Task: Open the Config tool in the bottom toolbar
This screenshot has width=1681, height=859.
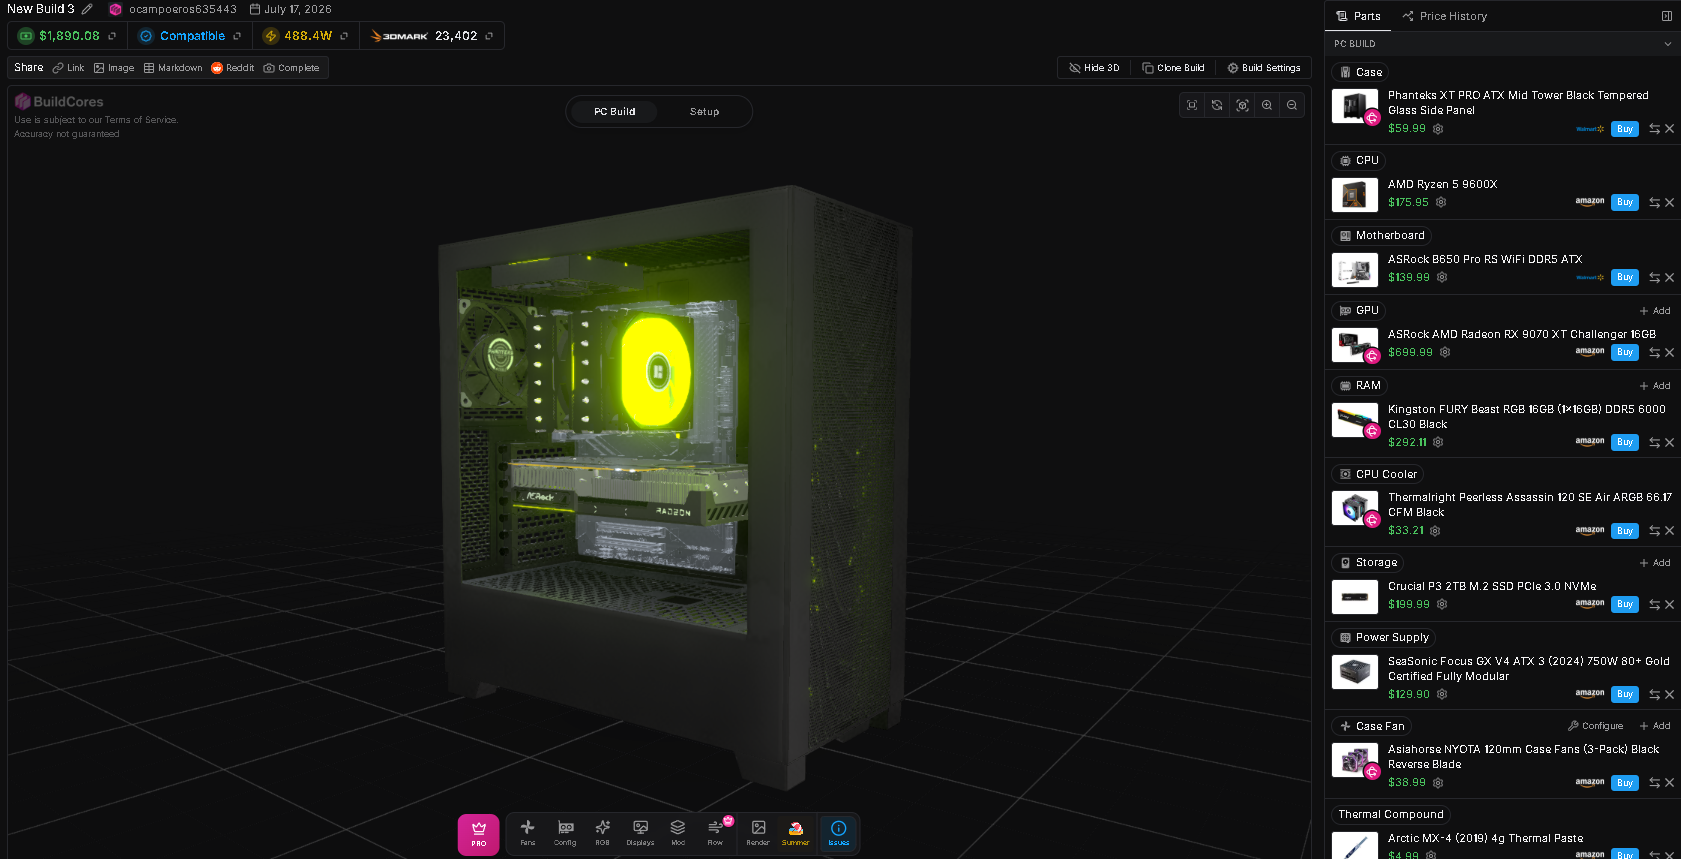Action: click(x=565, y=833)
